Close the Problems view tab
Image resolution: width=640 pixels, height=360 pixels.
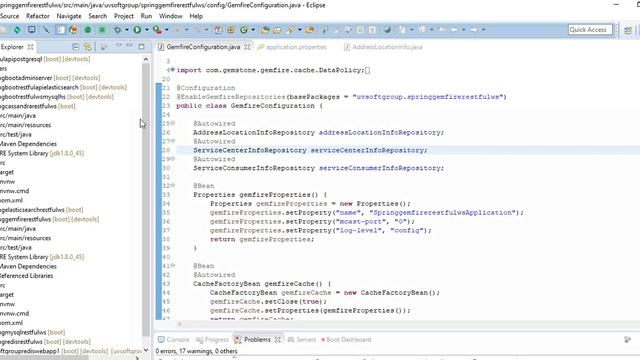(278, 340)
